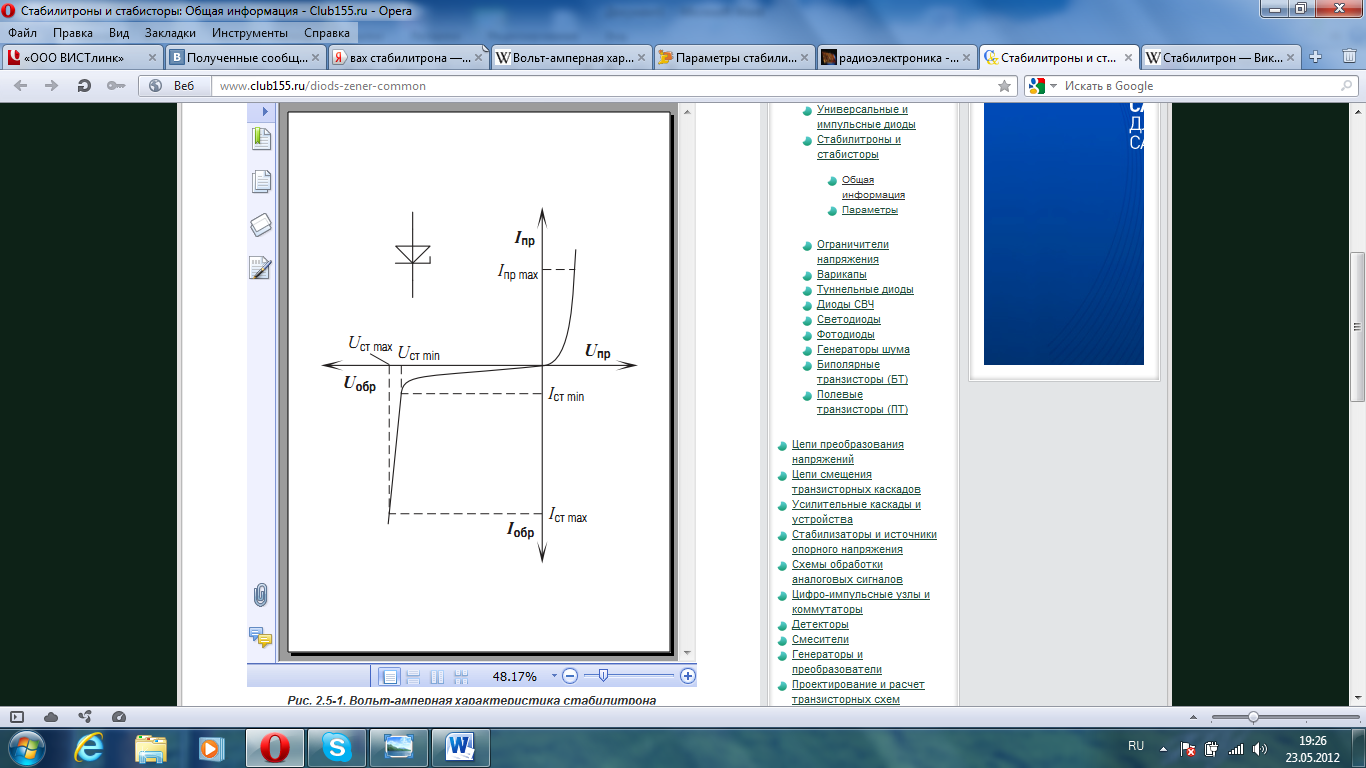1366x768 pixels.
Task: Open the Comments bubble icon in PDF sidebar
Action: pos(261,637)
